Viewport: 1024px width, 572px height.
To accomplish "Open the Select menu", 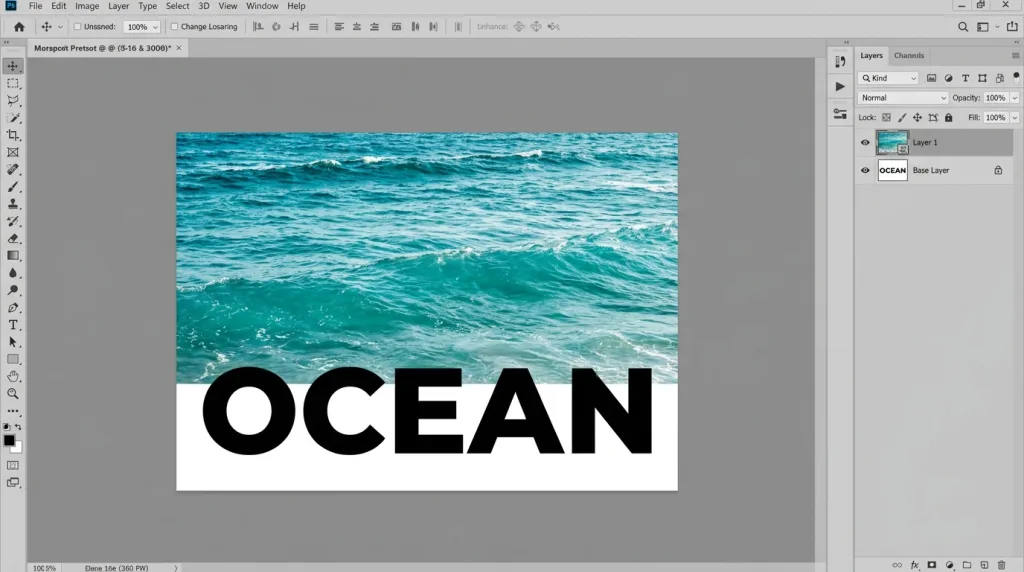I will pos(177,6).
